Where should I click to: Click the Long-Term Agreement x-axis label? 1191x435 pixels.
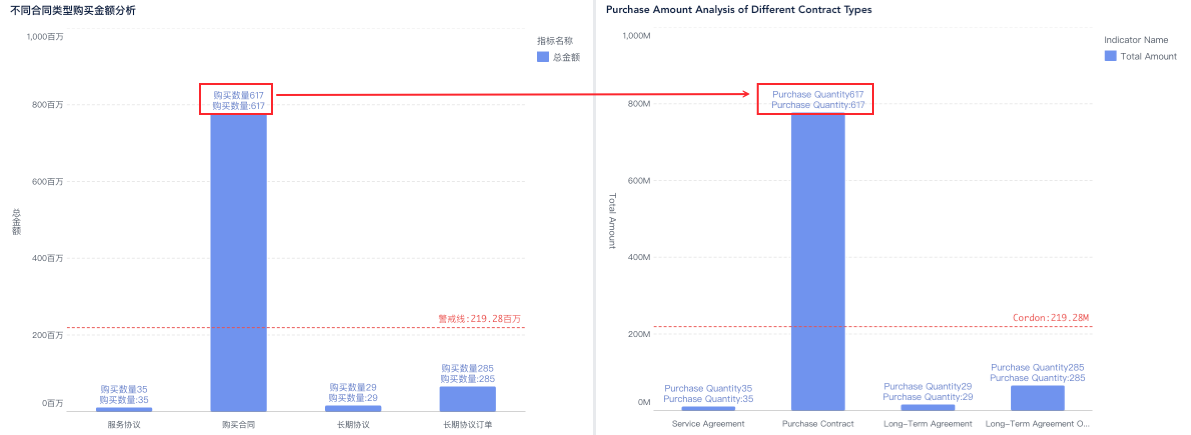pos(927,424)
